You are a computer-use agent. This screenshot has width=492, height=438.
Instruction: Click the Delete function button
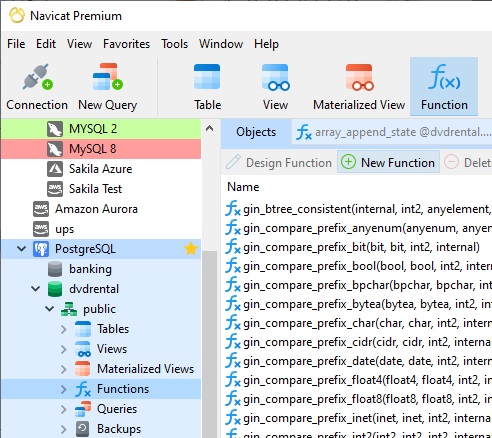(x=467, y=162)
